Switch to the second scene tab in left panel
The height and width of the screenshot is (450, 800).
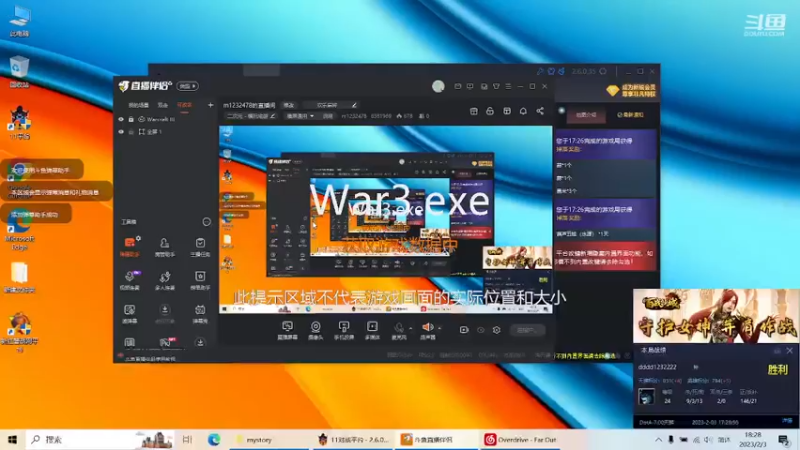pyautogui.click(x=163, y=105)
